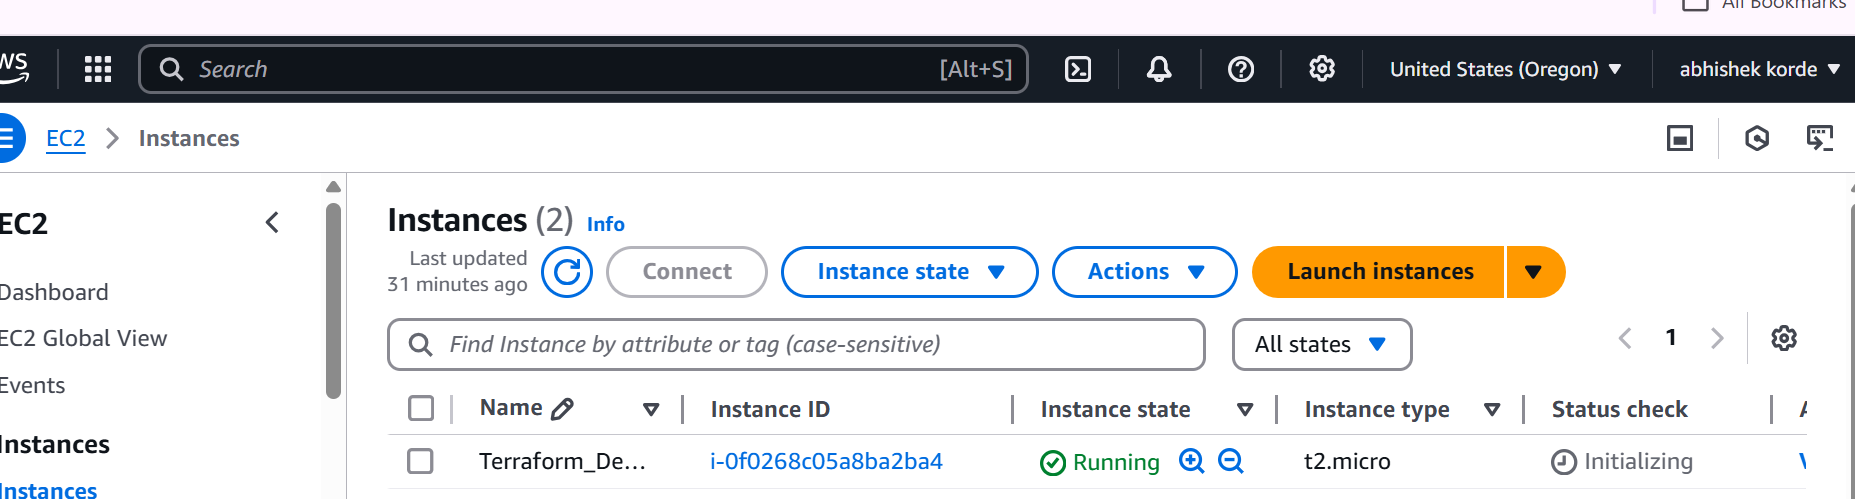Click the Running state label

(1115, 462)
